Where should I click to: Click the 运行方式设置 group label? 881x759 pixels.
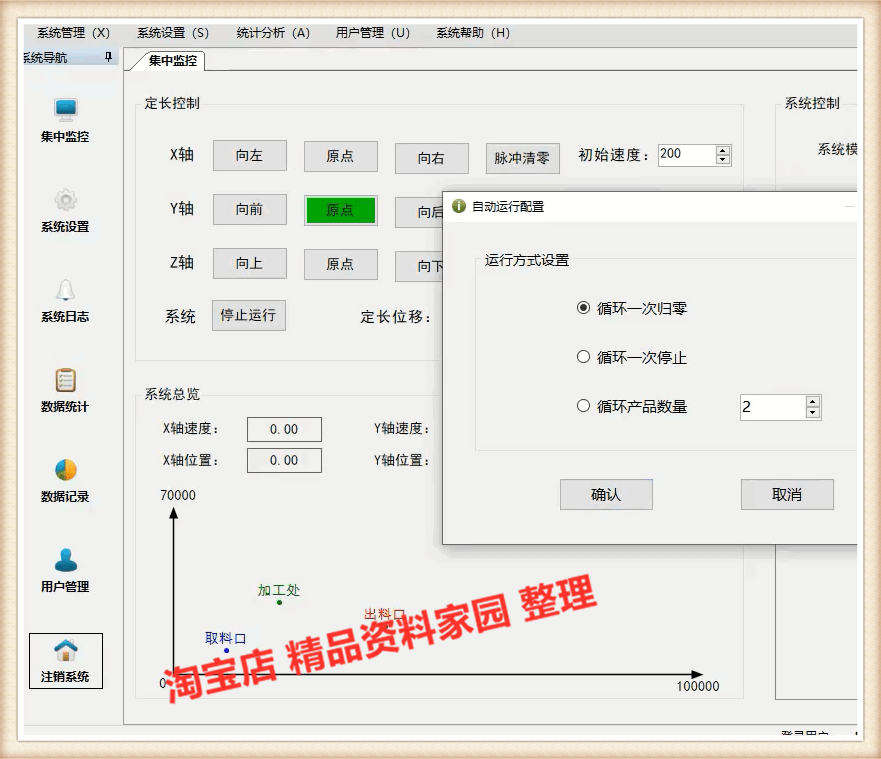pos(526,260)
